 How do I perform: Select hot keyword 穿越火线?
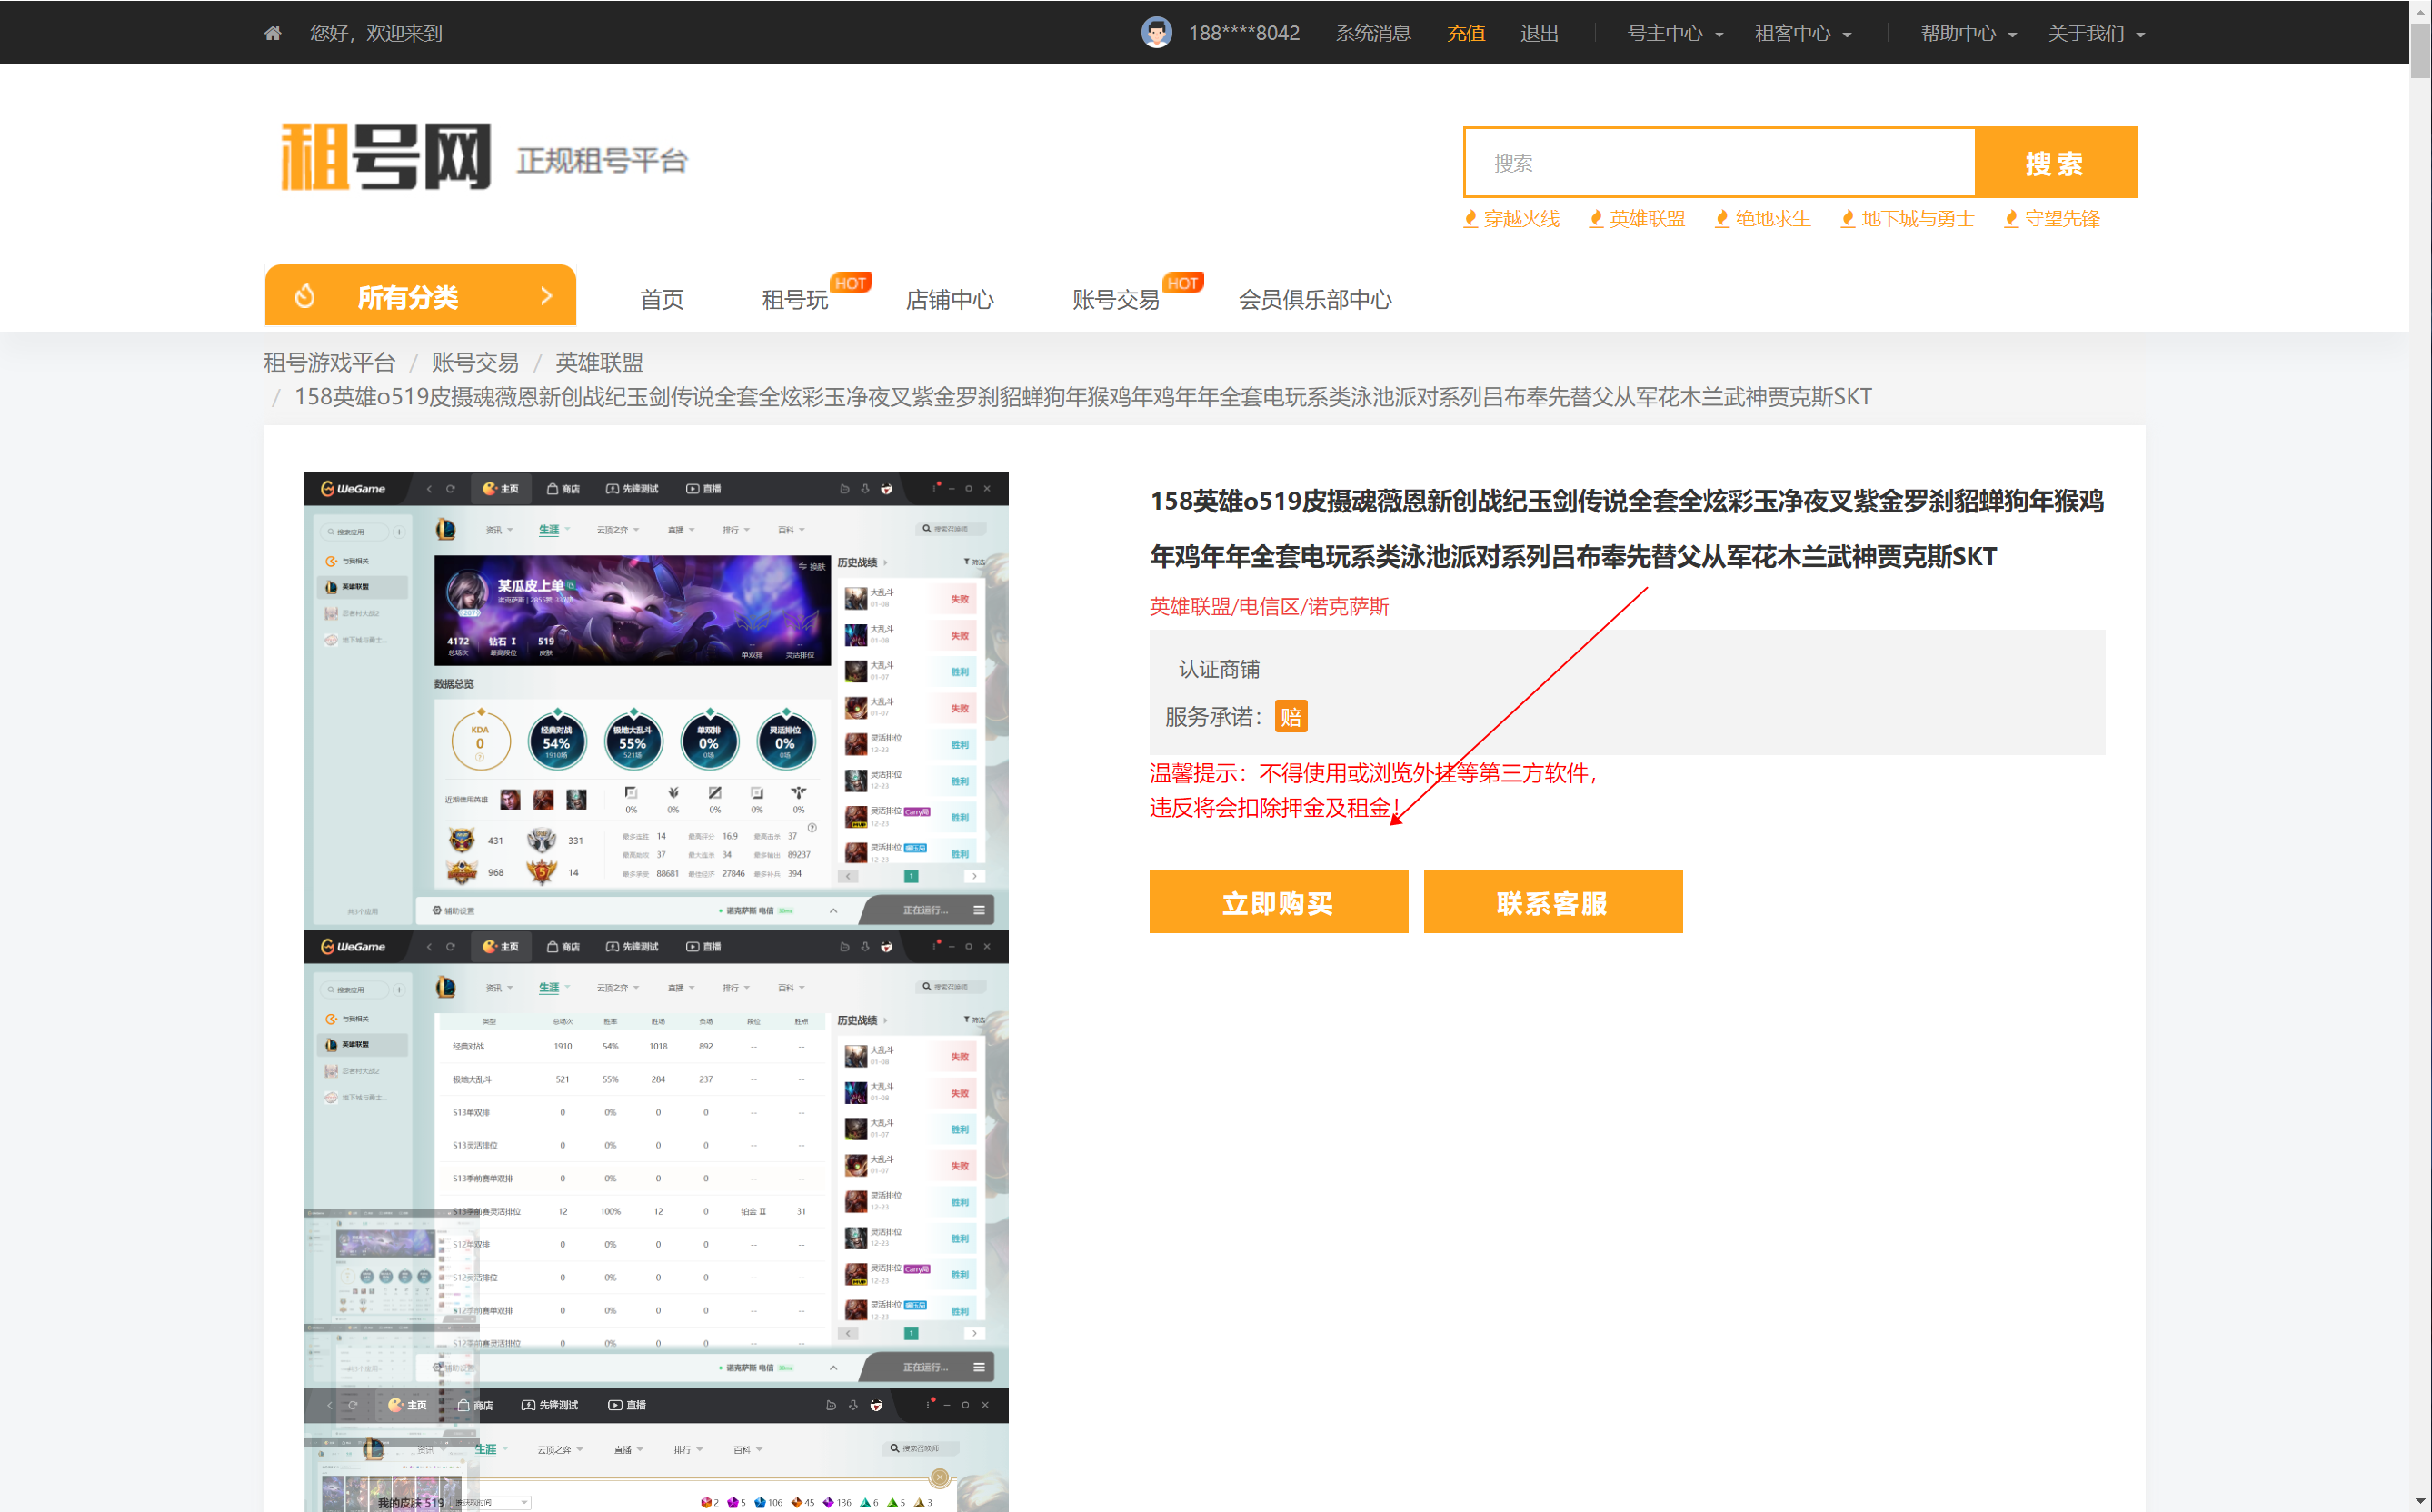pyautogui.click(x=1521, y=218)
